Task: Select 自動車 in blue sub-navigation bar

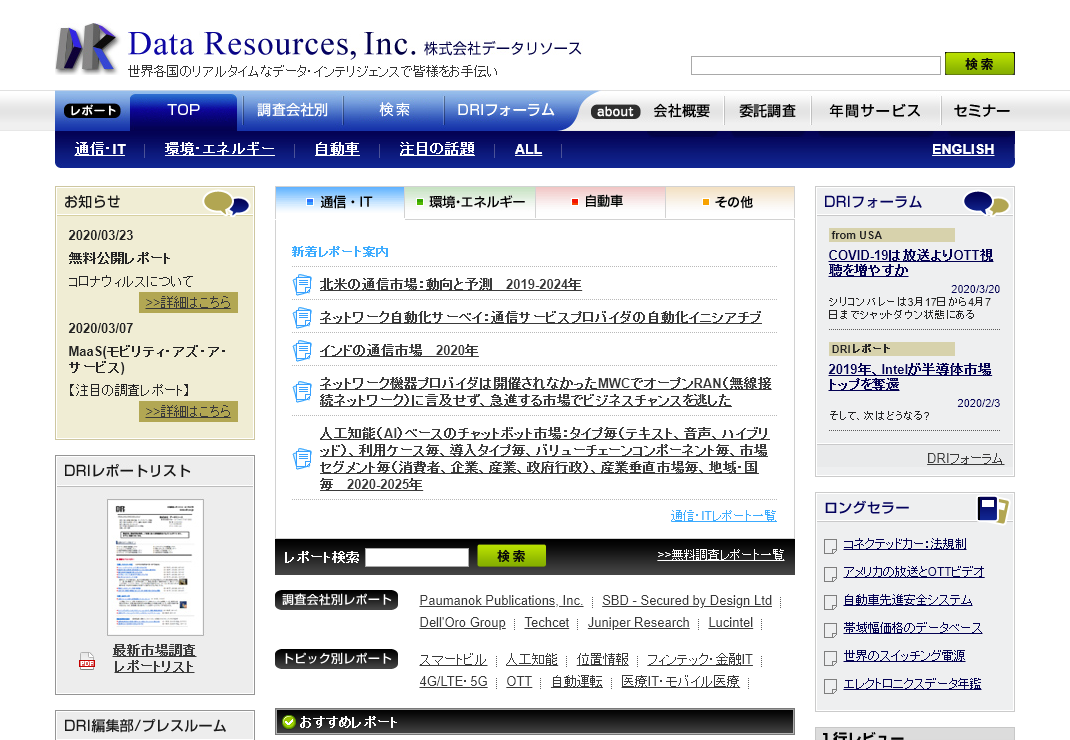Action: [337, 150]
